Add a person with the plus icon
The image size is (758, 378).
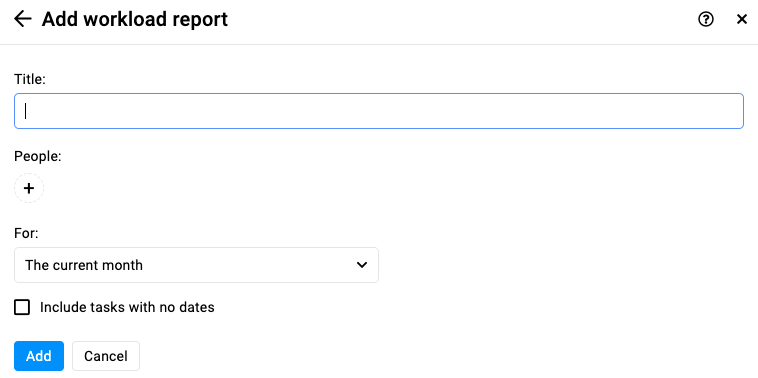(29, 188)
